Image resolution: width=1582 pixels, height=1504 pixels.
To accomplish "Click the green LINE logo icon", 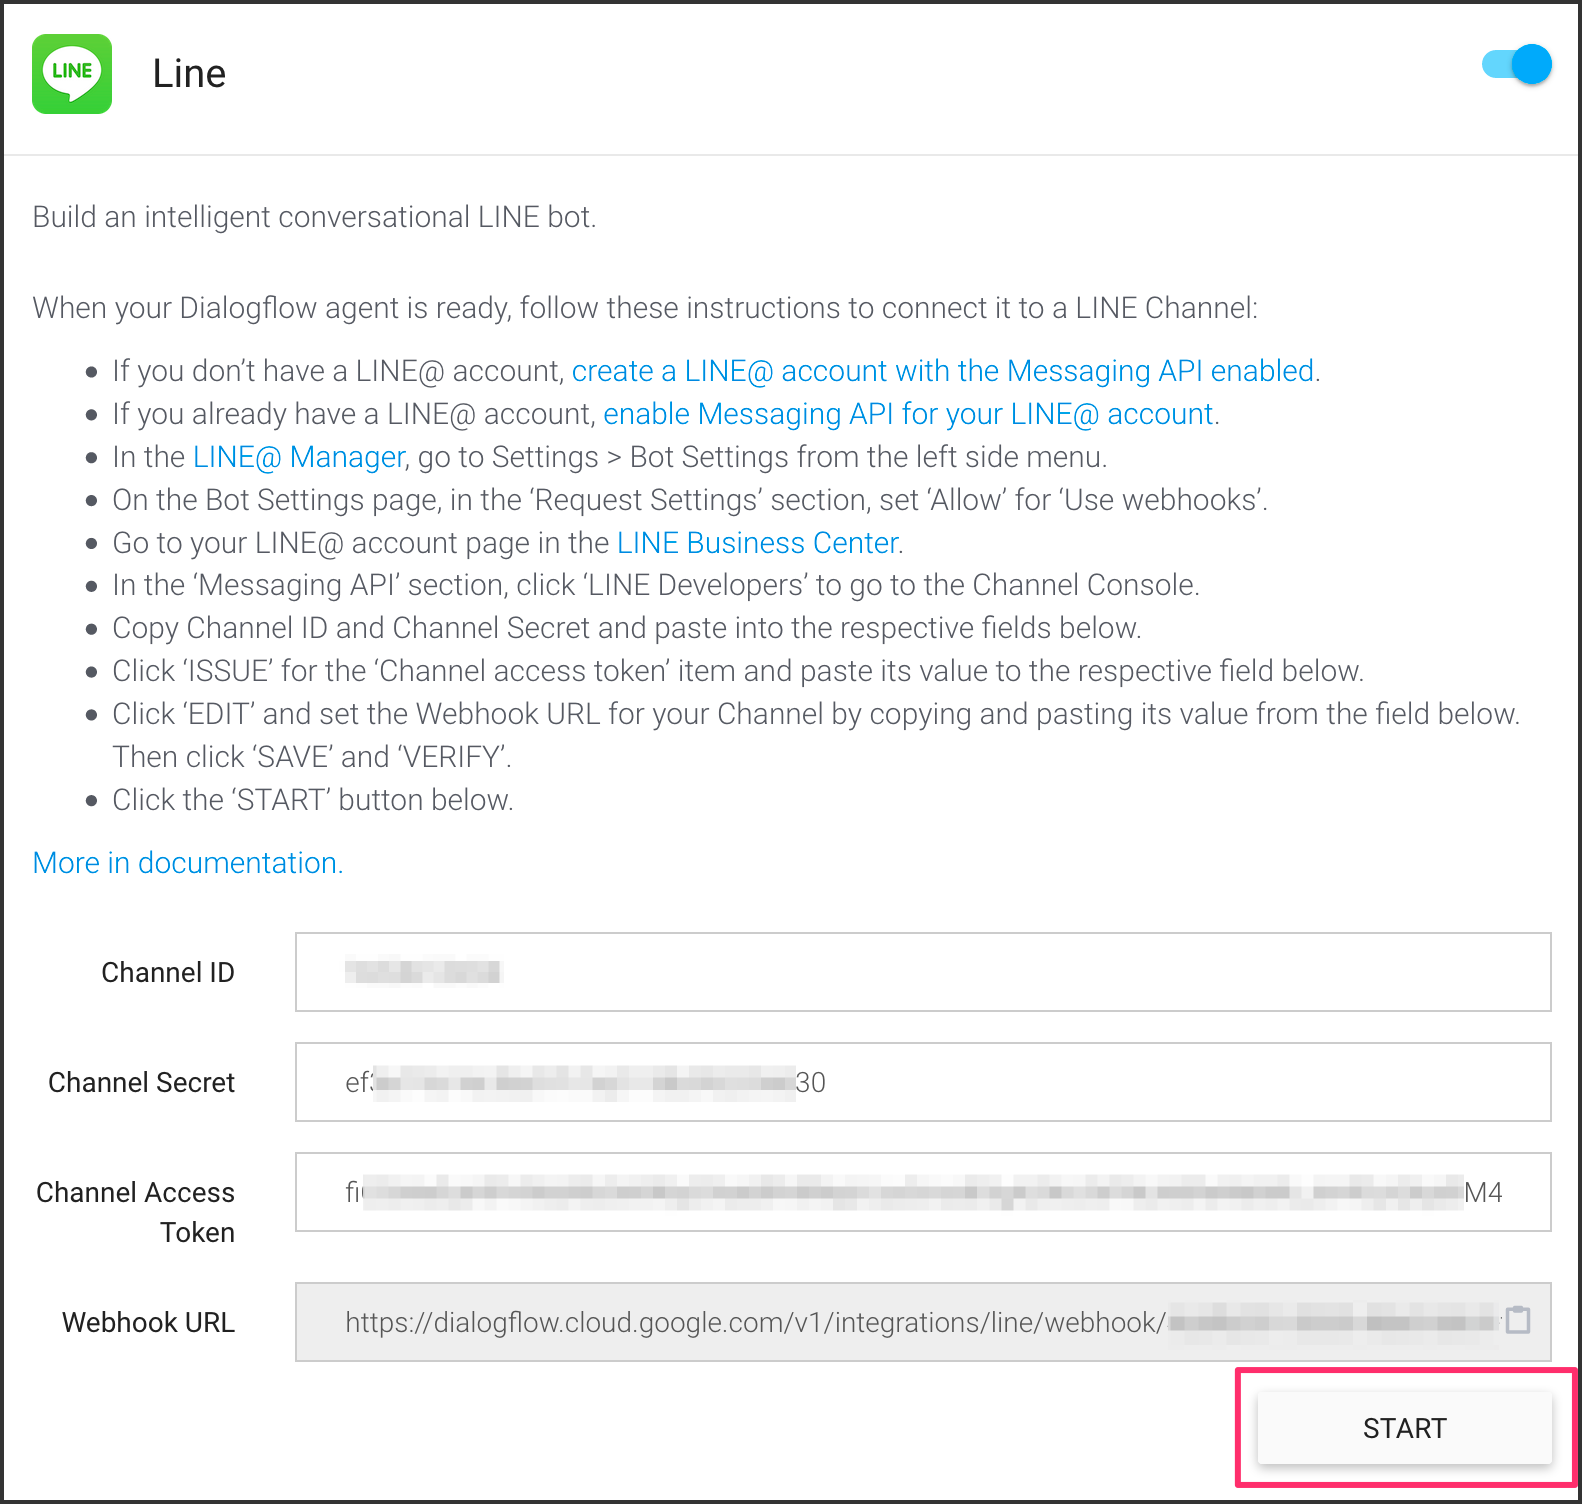I will tap(72, 74).
